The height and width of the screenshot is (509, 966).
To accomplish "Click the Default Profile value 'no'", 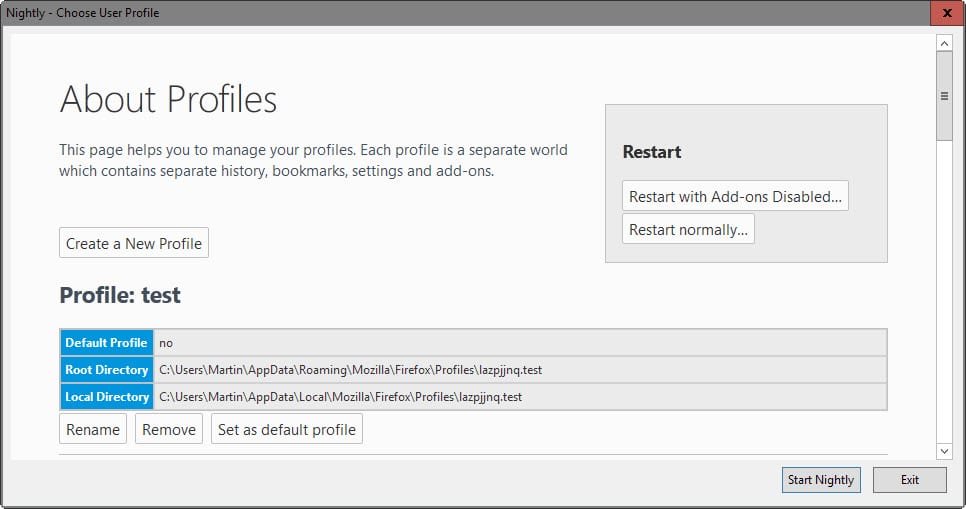I will click(x=166, y=343).
